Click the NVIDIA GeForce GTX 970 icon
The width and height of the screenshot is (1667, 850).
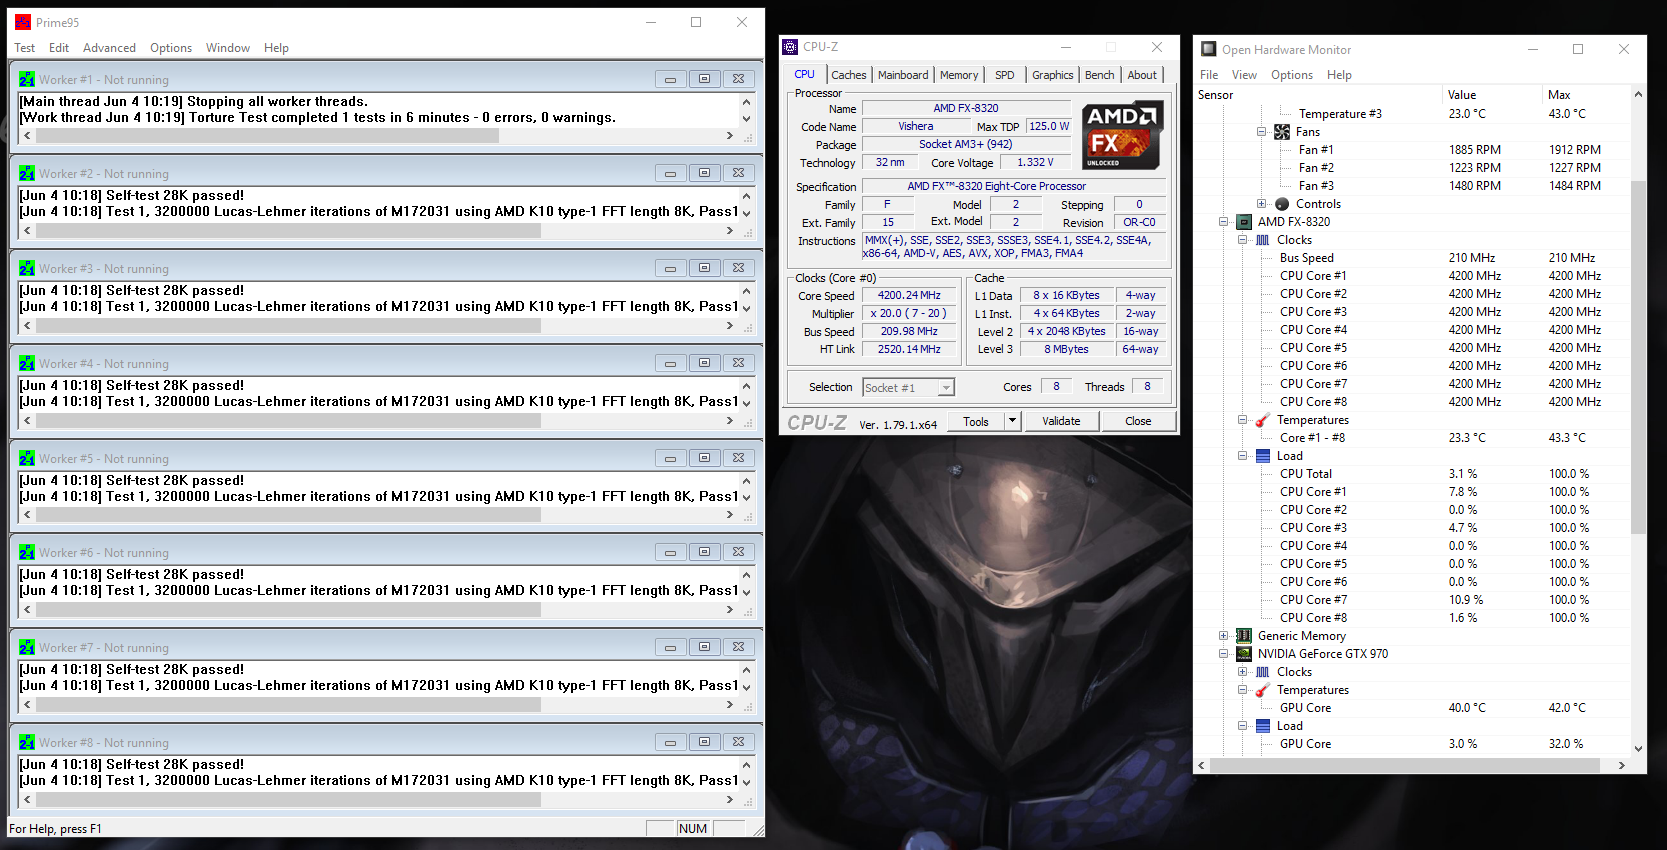coord(1244,654)
